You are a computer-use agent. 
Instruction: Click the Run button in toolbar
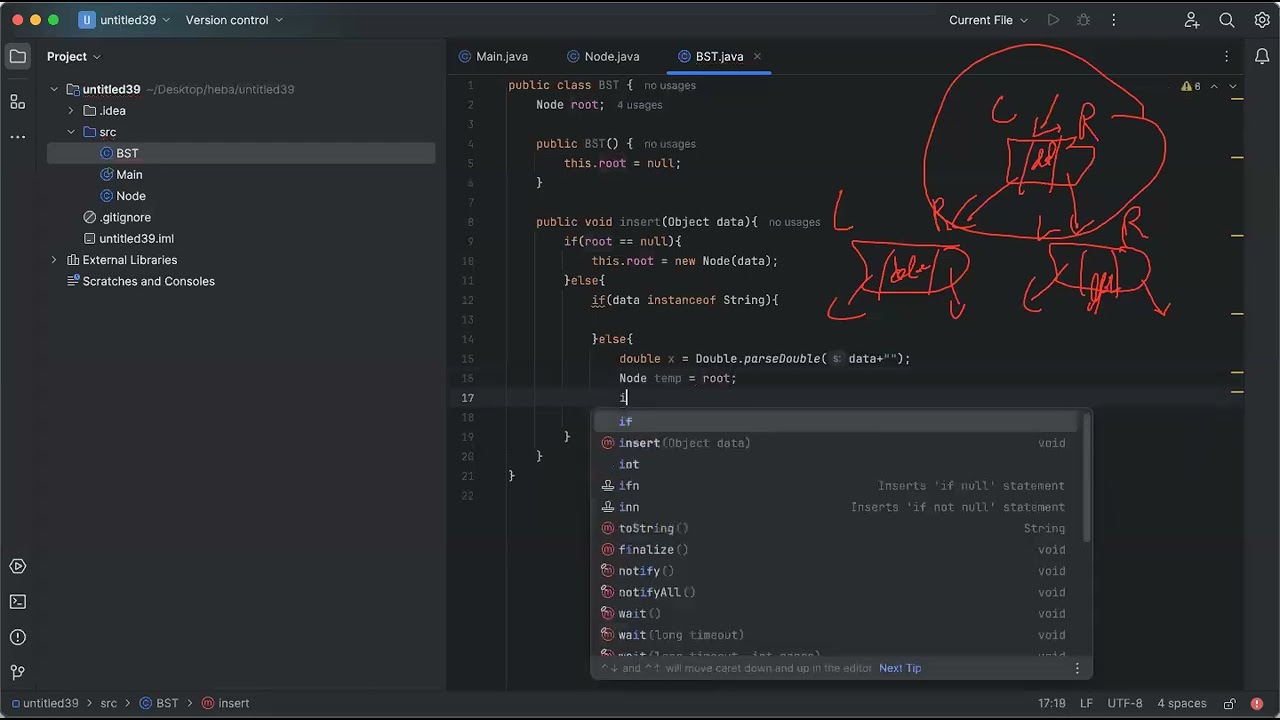(1053, 20)
